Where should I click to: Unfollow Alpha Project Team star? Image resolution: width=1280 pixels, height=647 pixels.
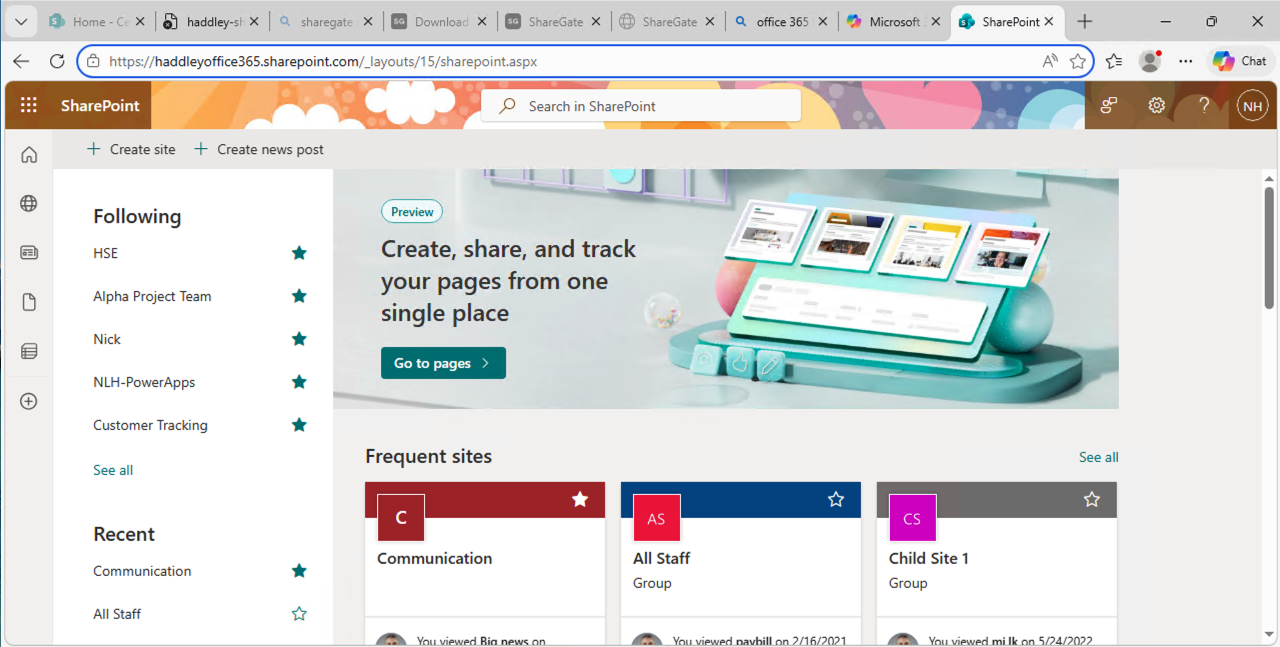pyautogui.click(x=299, y=296)
